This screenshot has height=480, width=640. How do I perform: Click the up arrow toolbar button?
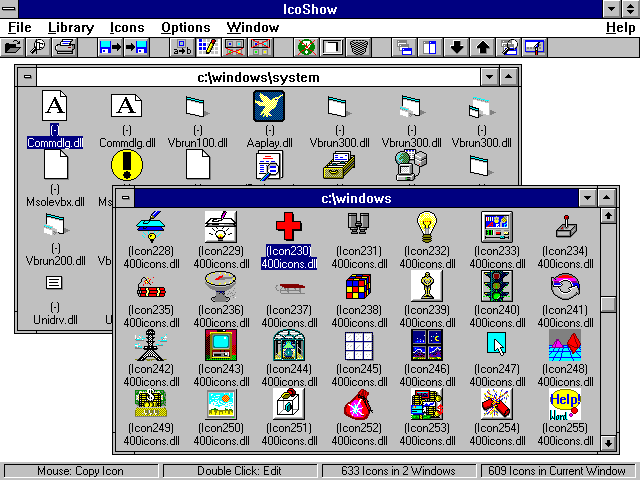tap(483, 46)
